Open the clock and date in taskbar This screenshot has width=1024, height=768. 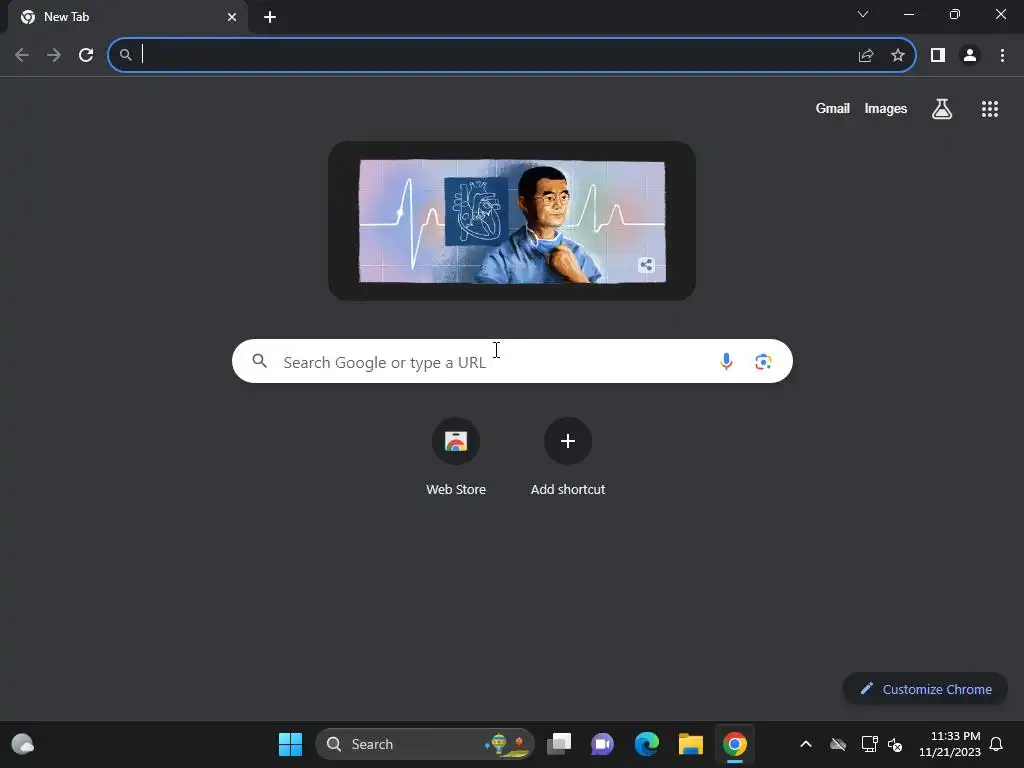[x=950, y=744]
